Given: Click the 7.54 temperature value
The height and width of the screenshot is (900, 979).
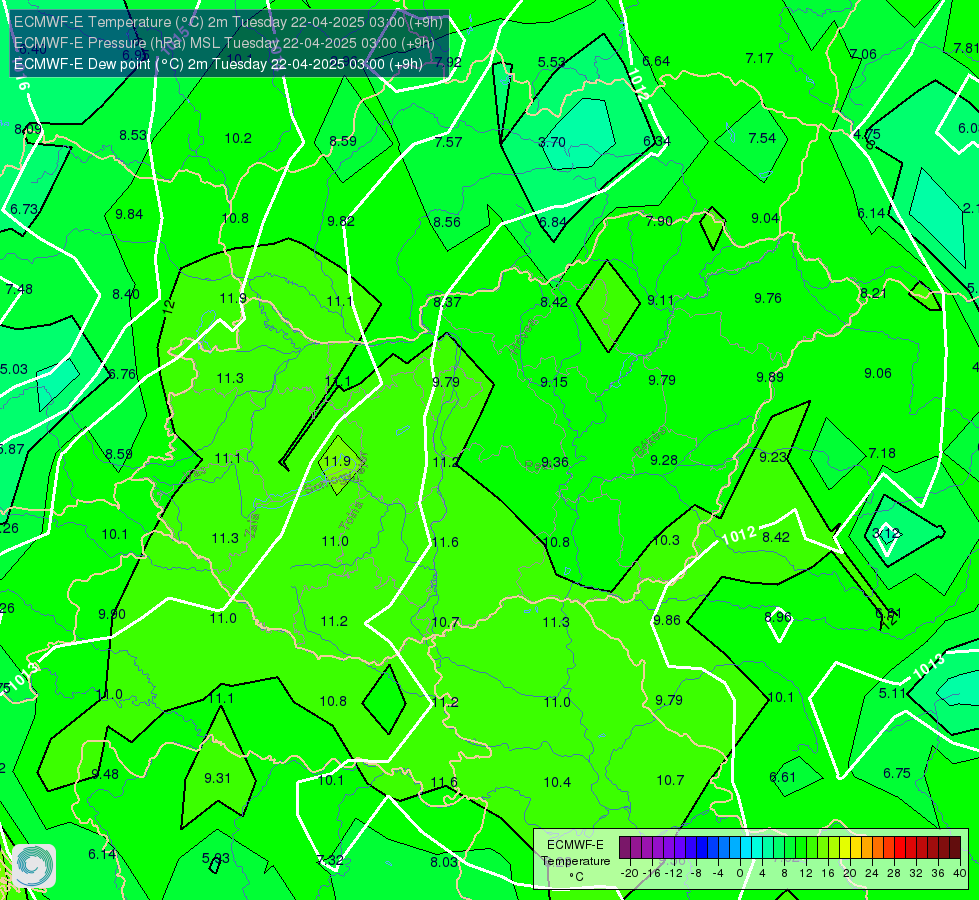Looking at the screenshot, I should [762, 138].
